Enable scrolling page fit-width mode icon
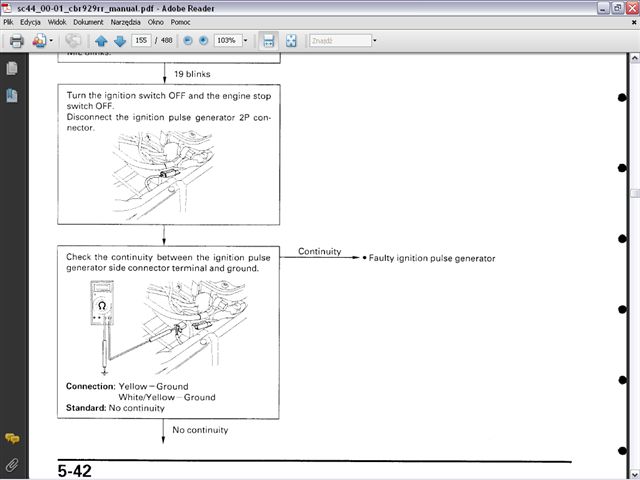640x480 pixels. point(268,41)
